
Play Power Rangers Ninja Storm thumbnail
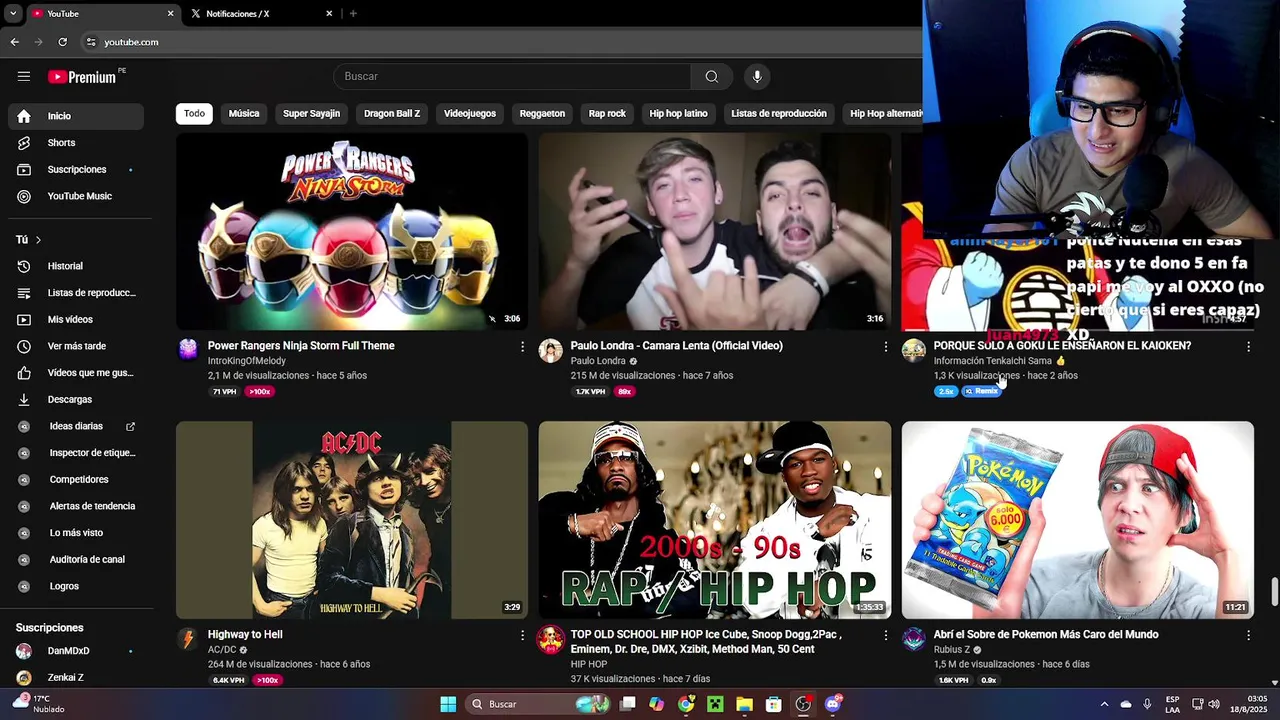[352, 231]
